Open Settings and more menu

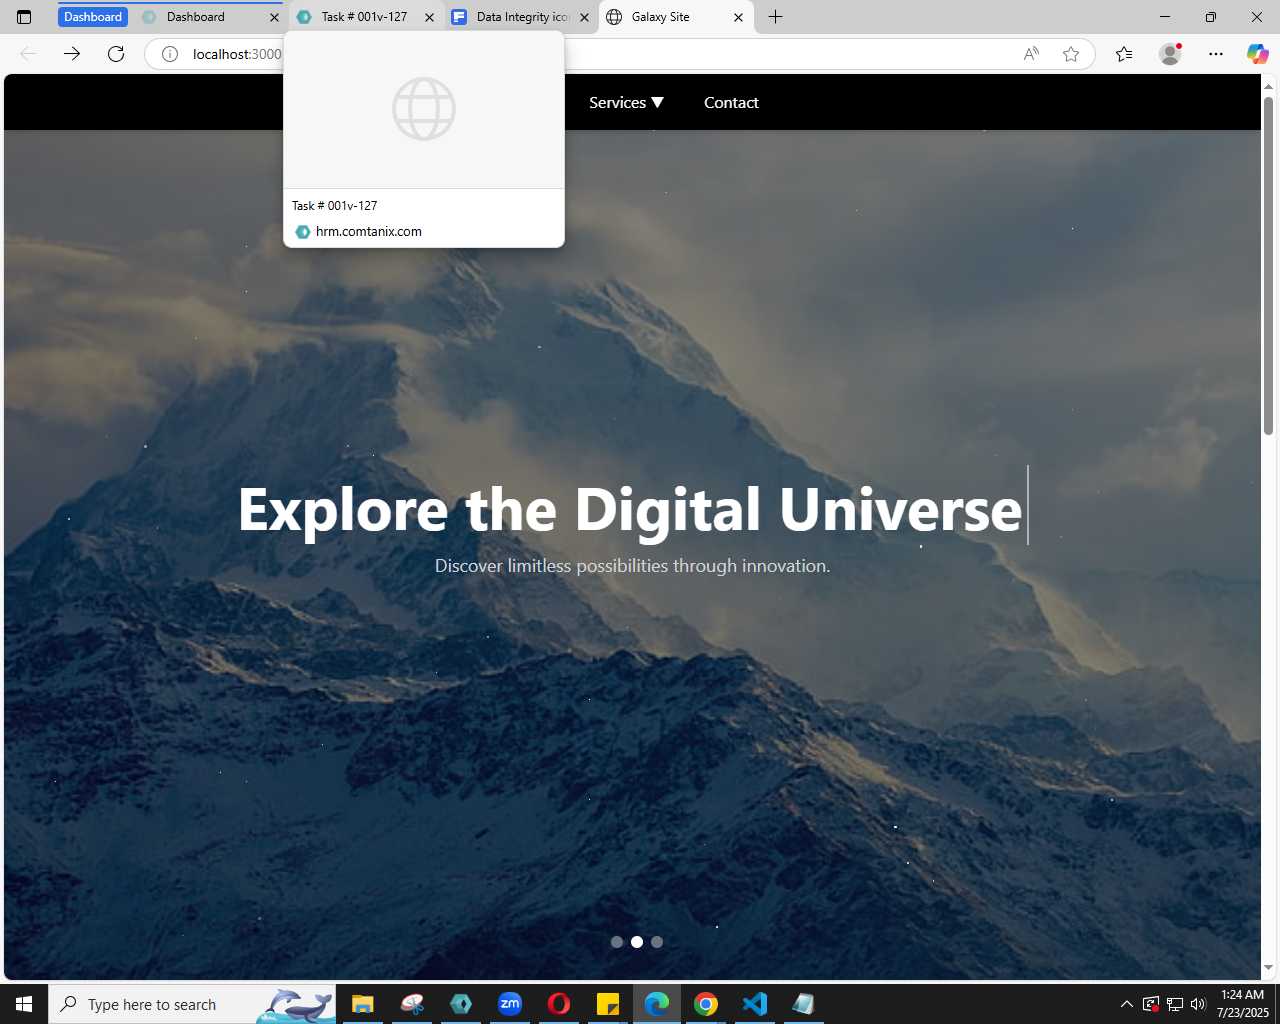[1216, 54]
